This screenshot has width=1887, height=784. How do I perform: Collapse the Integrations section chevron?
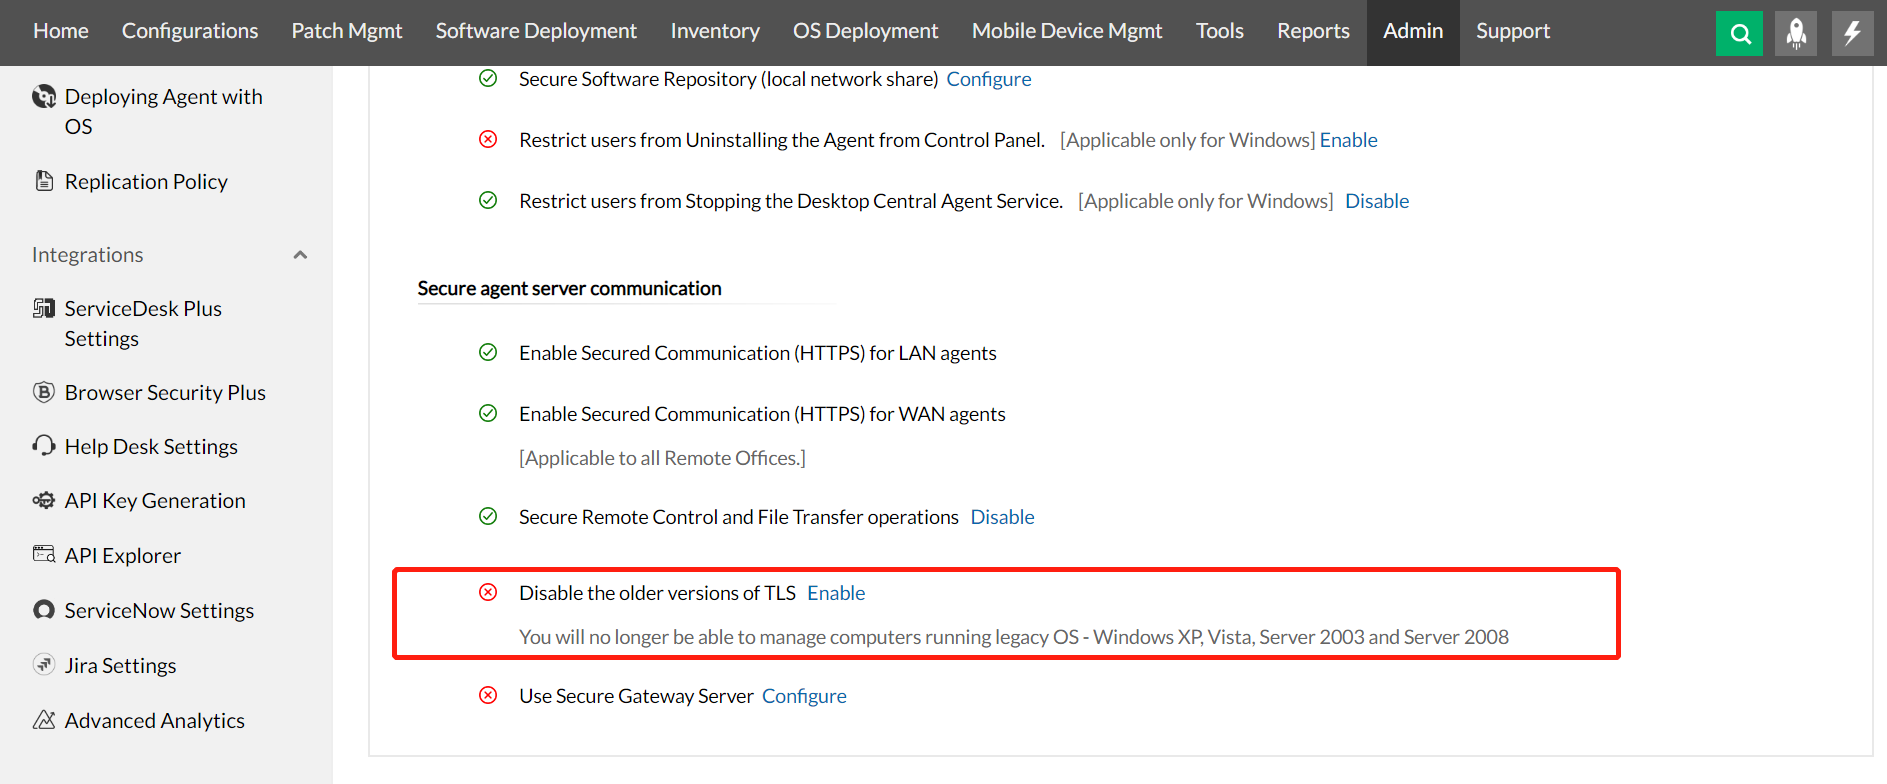coord(300,255)
